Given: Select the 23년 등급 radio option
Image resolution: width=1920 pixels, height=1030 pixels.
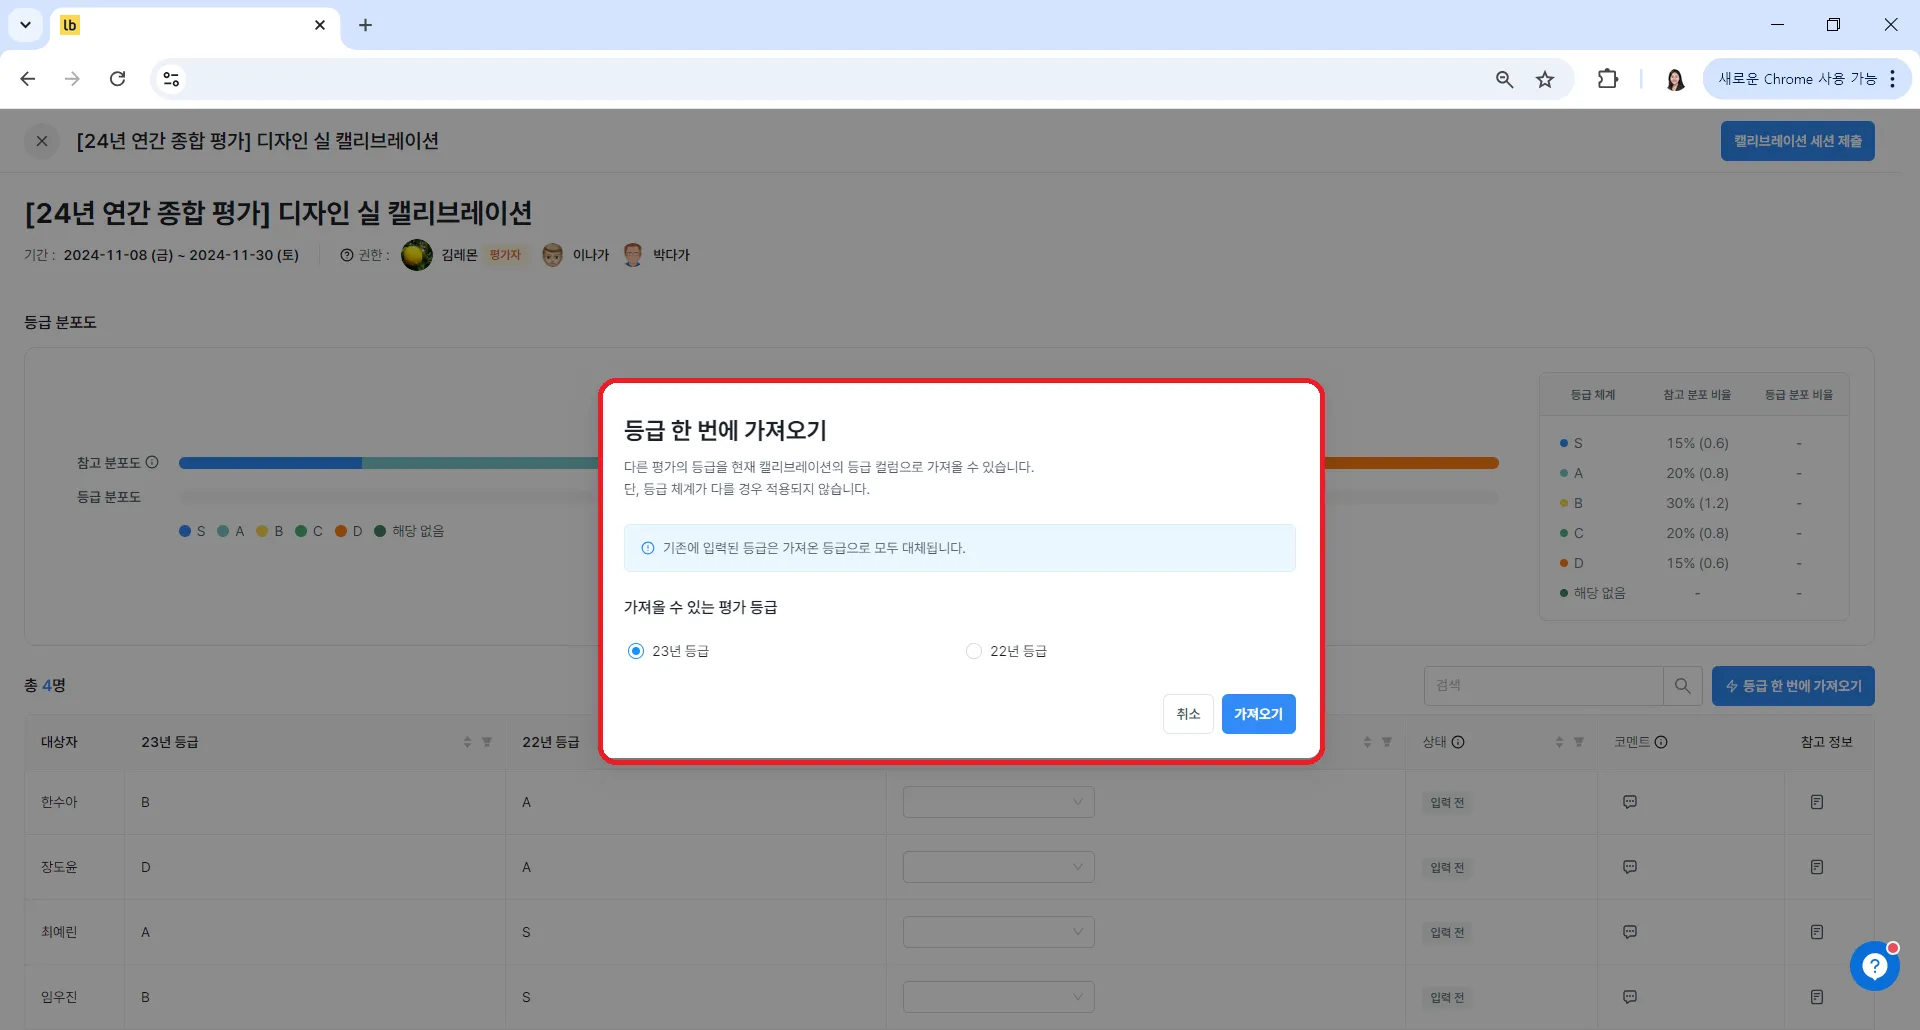Looking at the screenshot, I should pos(636,651).
